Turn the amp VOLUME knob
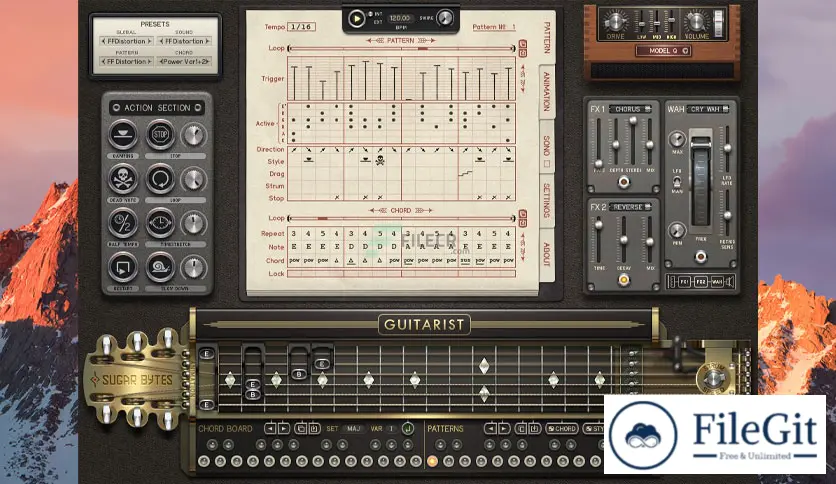Image resolution: width=836 pixels, height=484 pixels. coord(696,22)
